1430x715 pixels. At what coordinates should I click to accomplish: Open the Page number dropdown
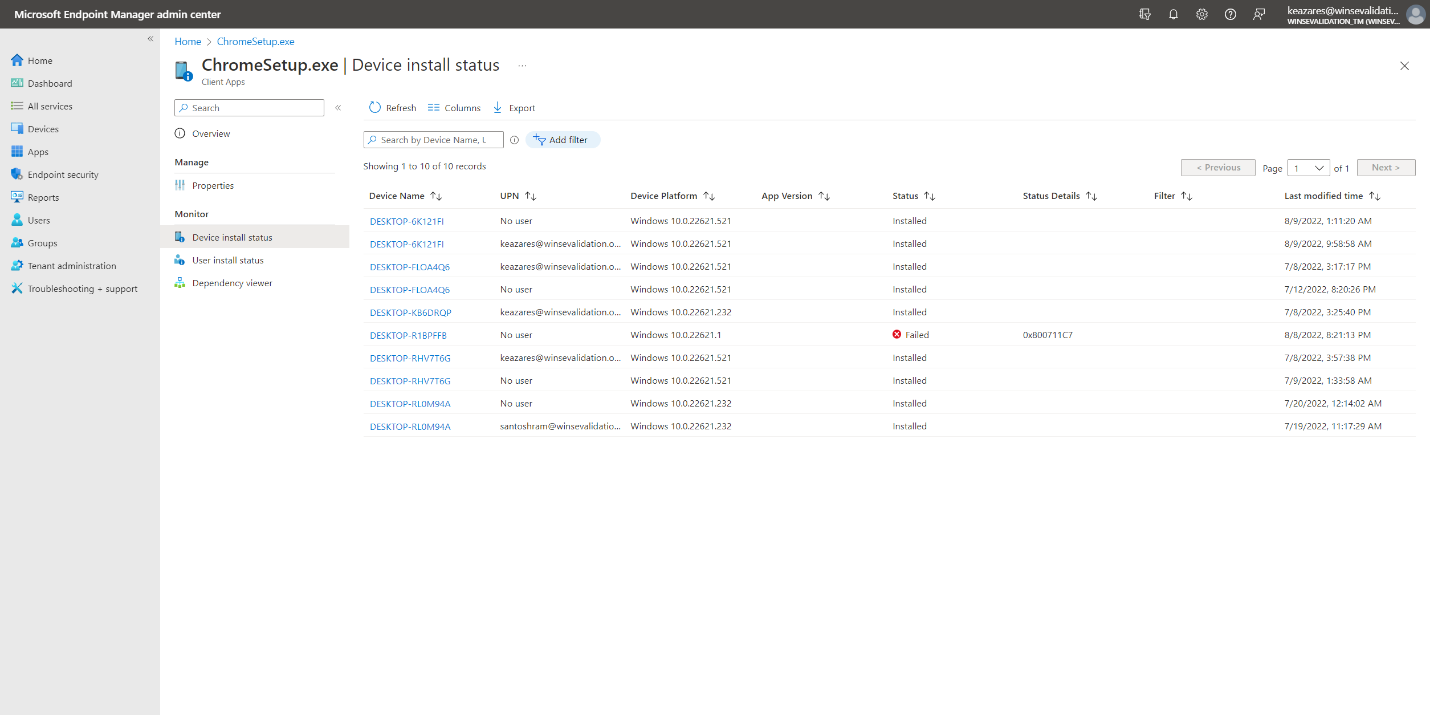tap(1308, 168)
